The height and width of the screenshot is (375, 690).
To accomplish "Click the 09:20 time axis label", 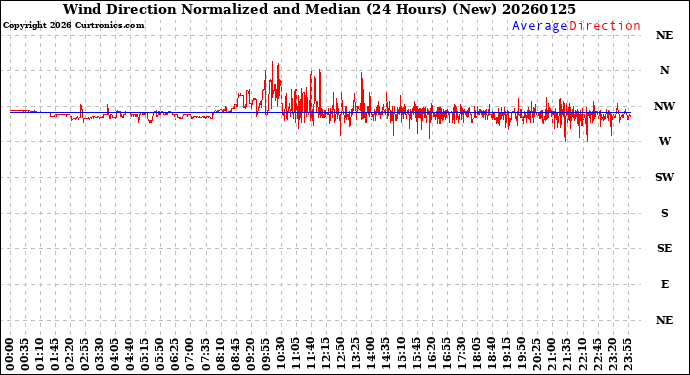I will [251, 355].
